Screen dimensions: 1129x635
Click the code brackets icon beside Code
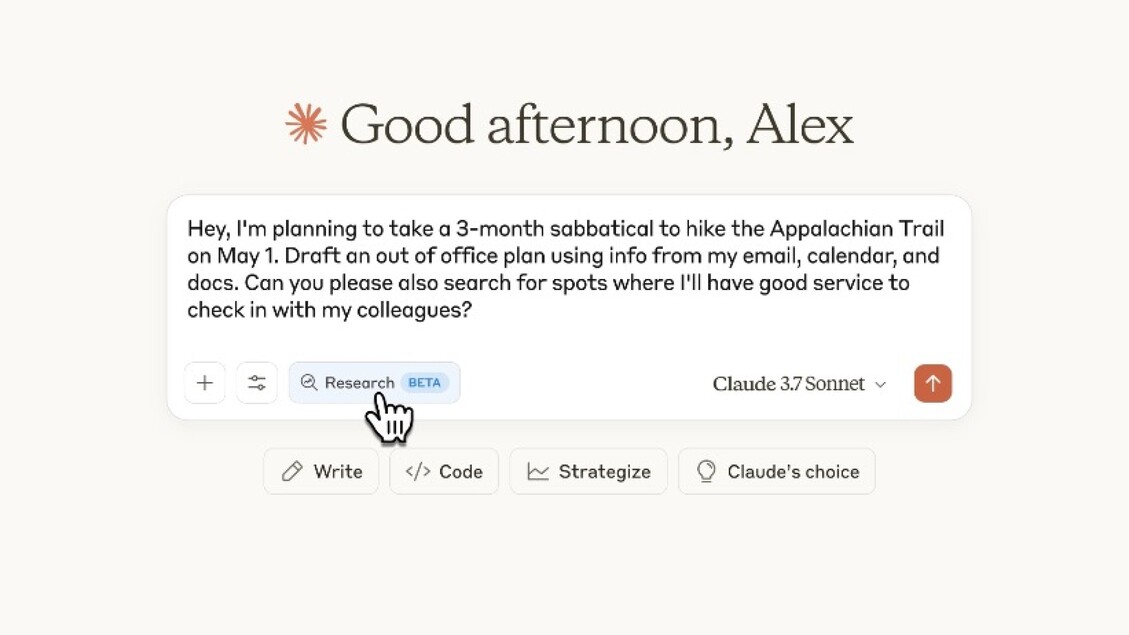[x=419, y=471]
